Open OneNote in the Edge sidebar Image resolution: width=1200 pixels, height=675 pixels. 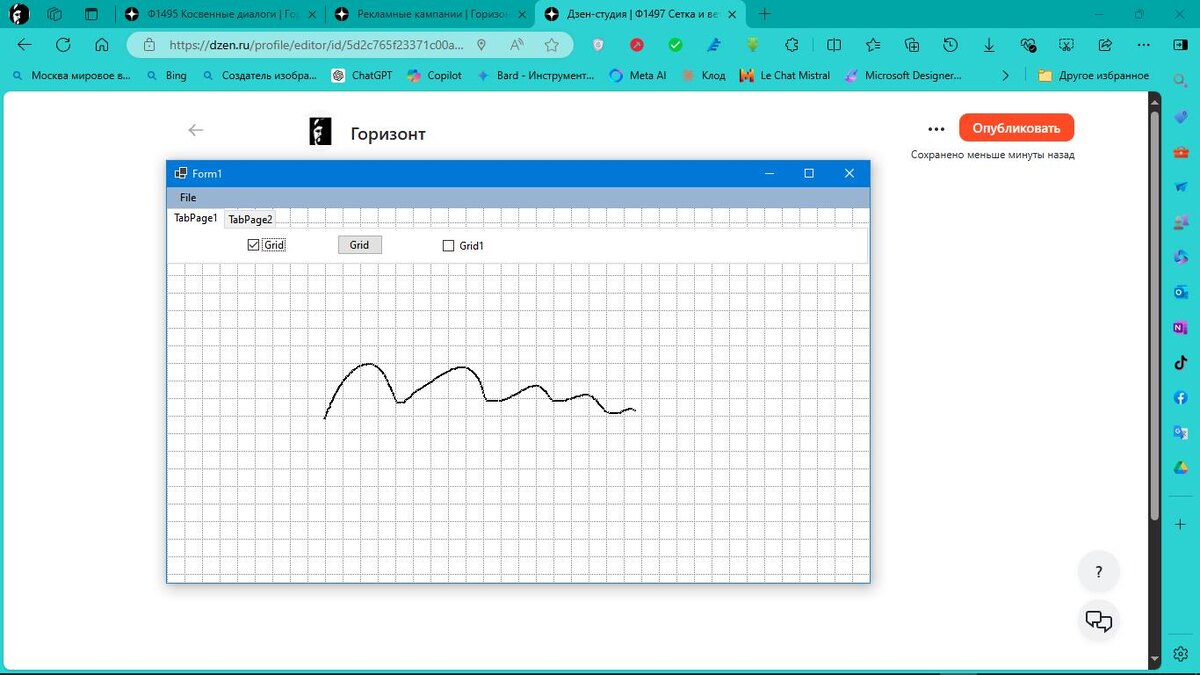coord(1181,327)
